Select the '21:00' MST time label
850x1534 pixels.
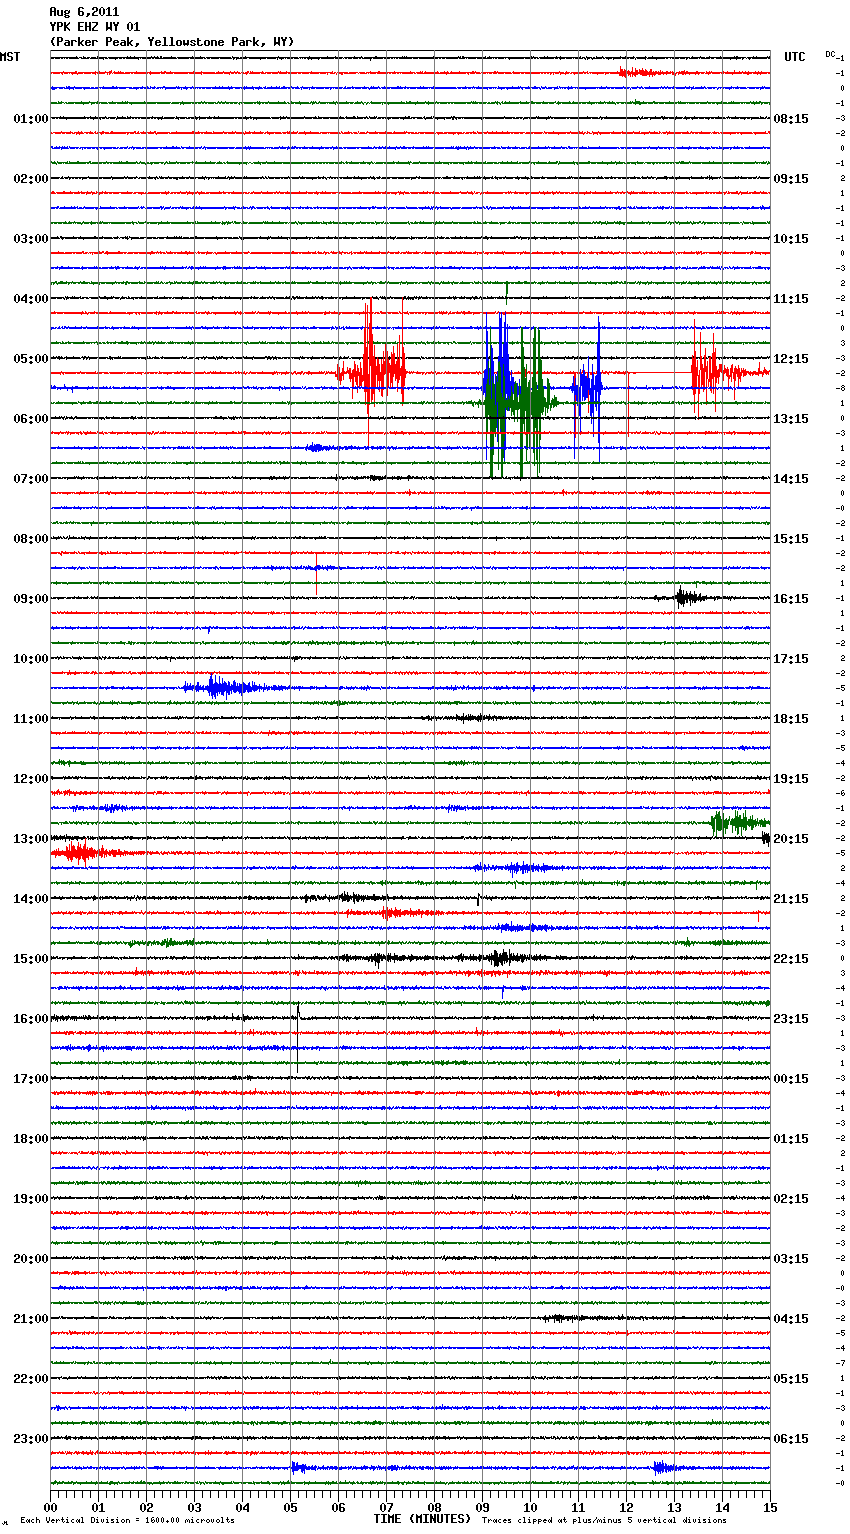pyautogui.click(x=31, y=1319)
